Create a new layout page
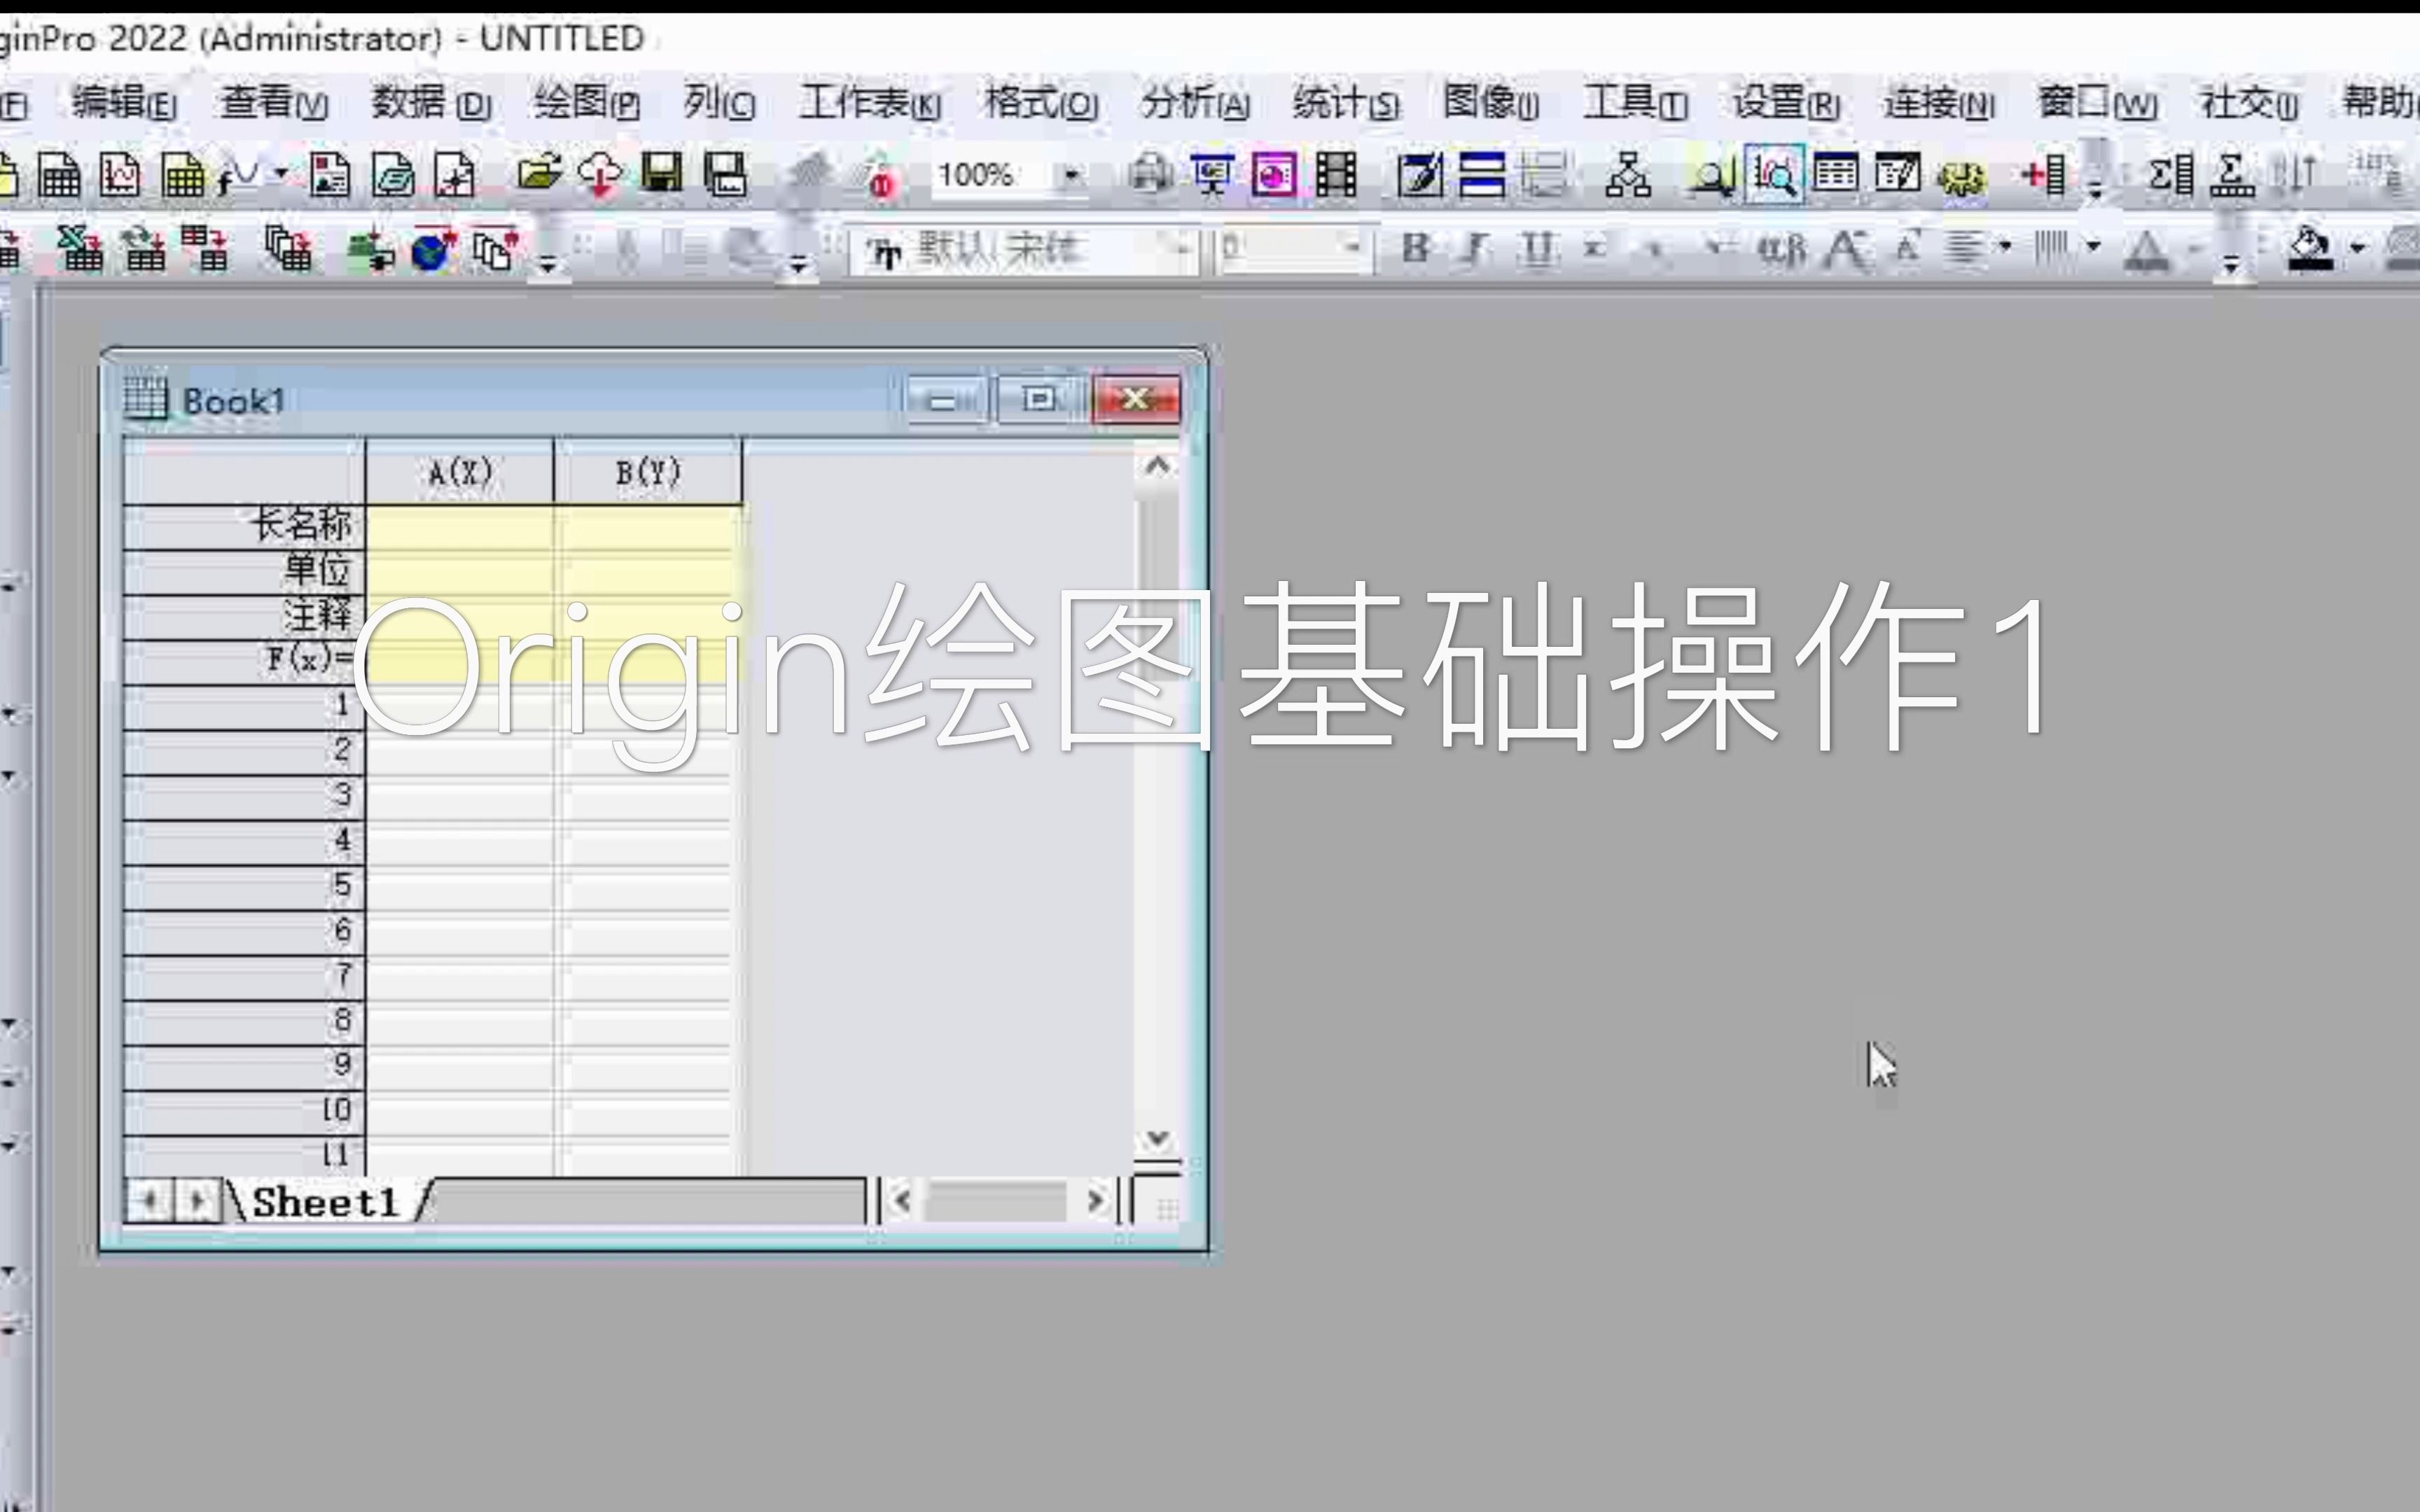This screenshot has width=2420, height=1512. coord(329,176)
